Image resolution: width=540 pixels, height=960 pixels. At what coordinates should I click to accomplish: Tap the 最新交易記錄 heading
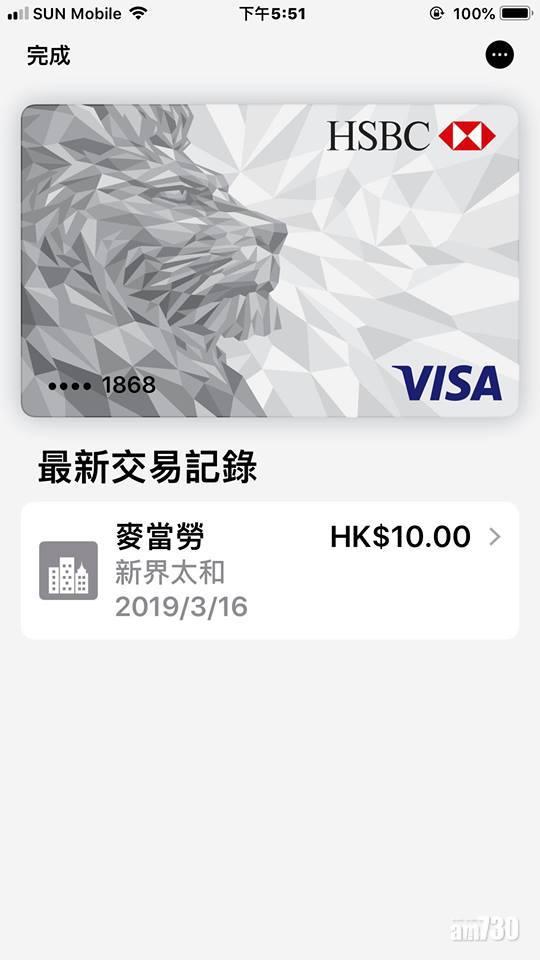pos(148,468)
